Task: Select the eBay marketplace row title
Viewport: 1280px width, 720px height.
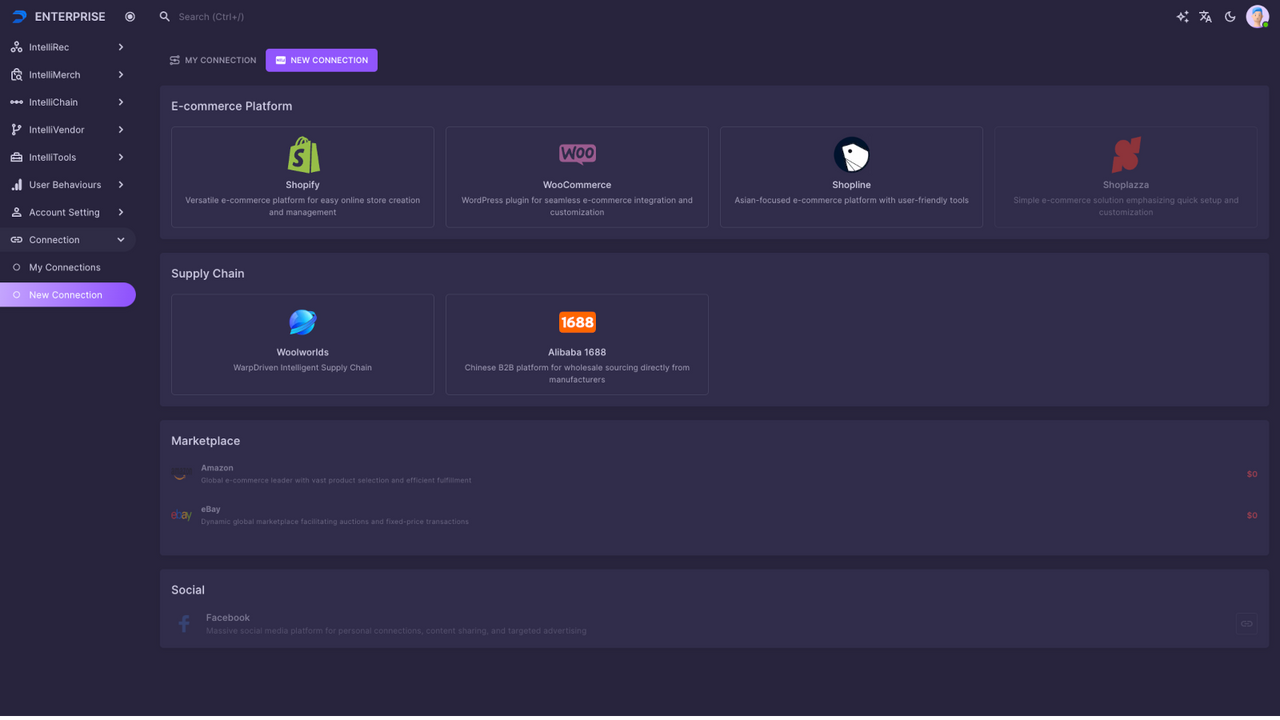Action: pyautogui.click(x=210, y=509)
